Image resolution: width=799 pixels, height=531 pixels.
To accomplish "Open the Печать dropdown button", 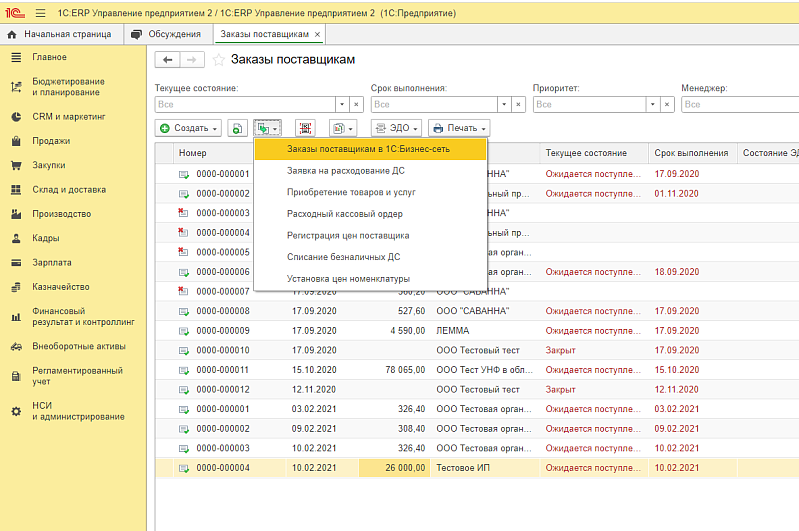I will tap(459, 128).
